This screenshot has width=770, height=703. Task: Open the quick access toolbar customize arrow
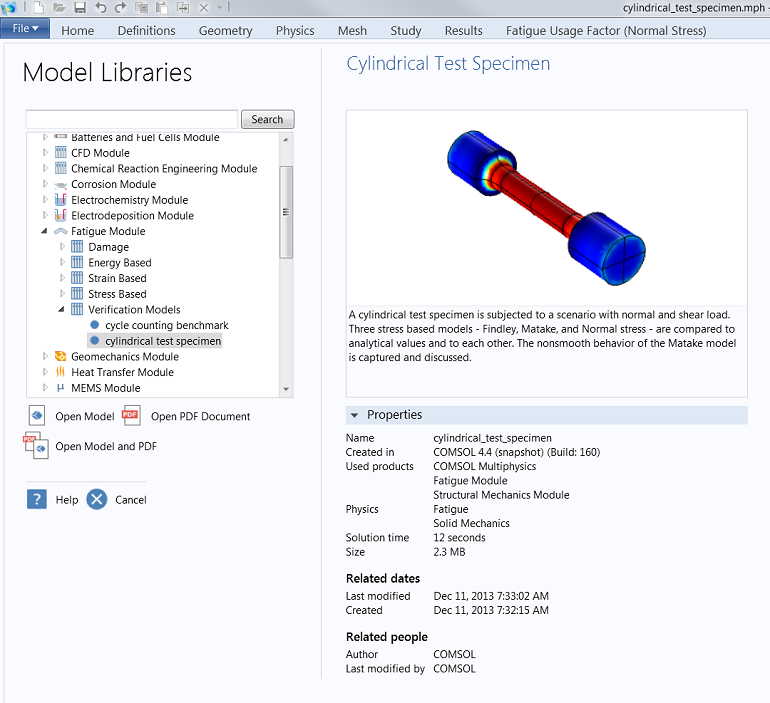[x=220, y=7]
